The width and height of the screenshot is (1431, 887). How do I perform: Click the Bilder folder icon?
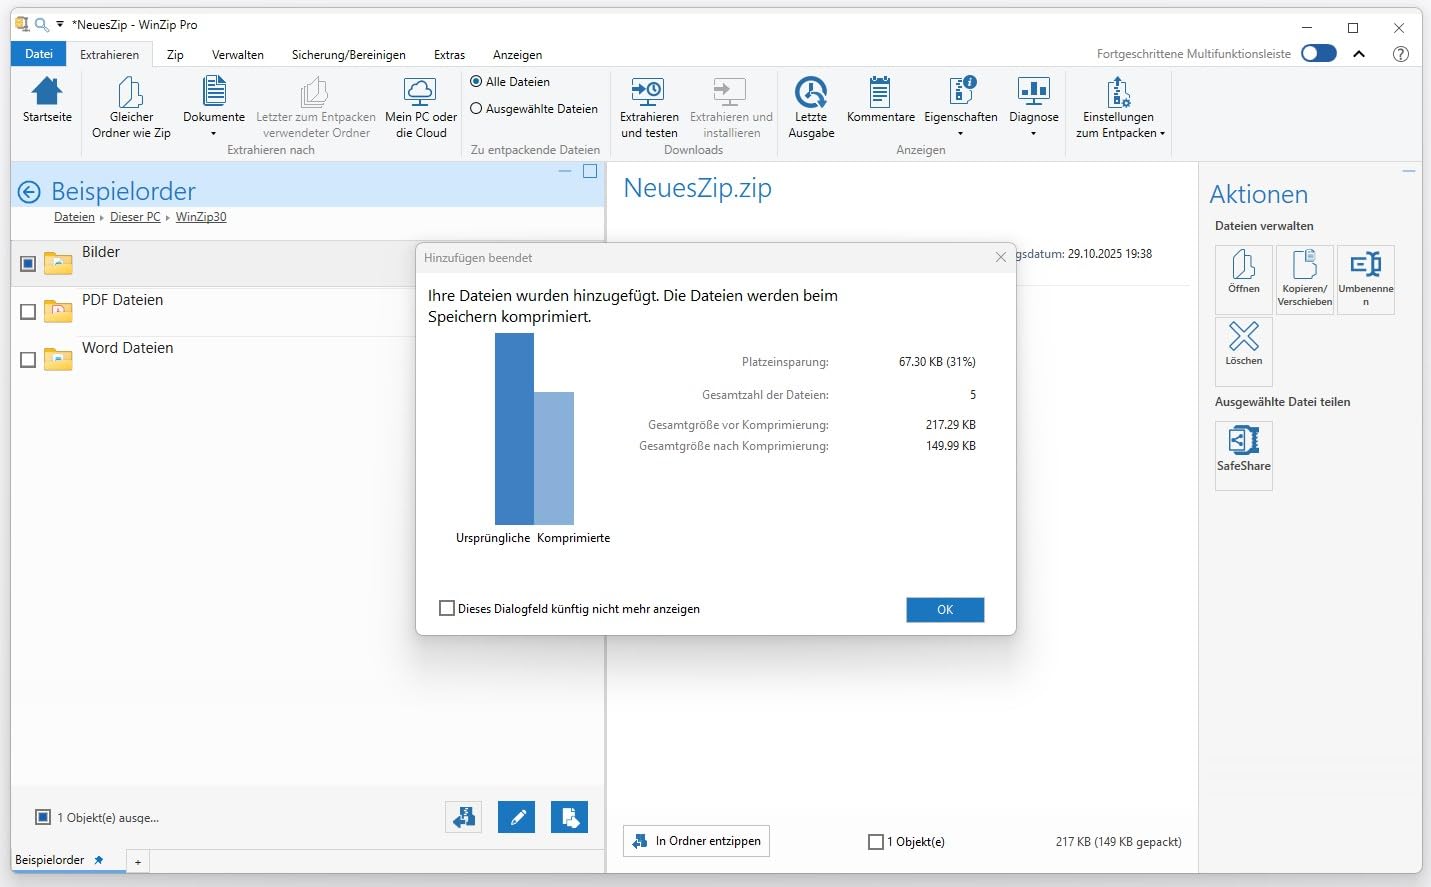tap(58, 263)
